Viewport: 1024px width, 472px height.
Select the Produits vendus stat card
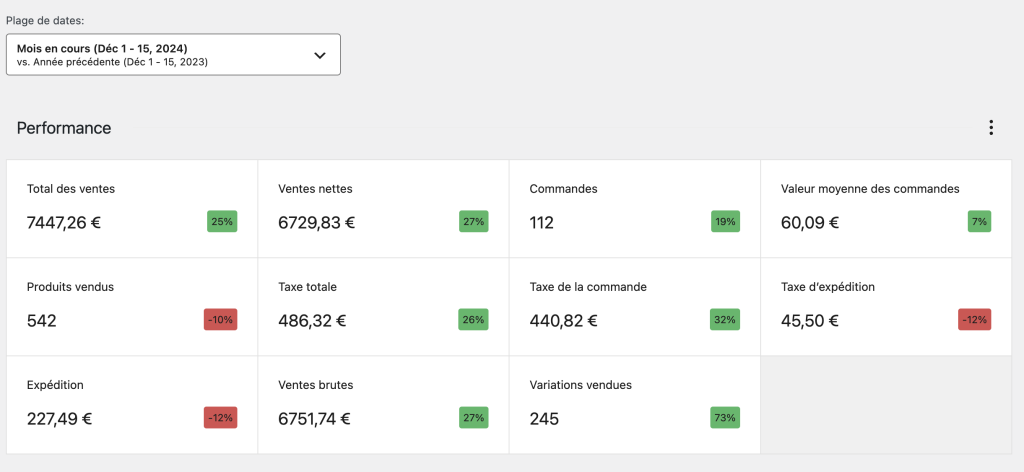click(x=132, y=306)
